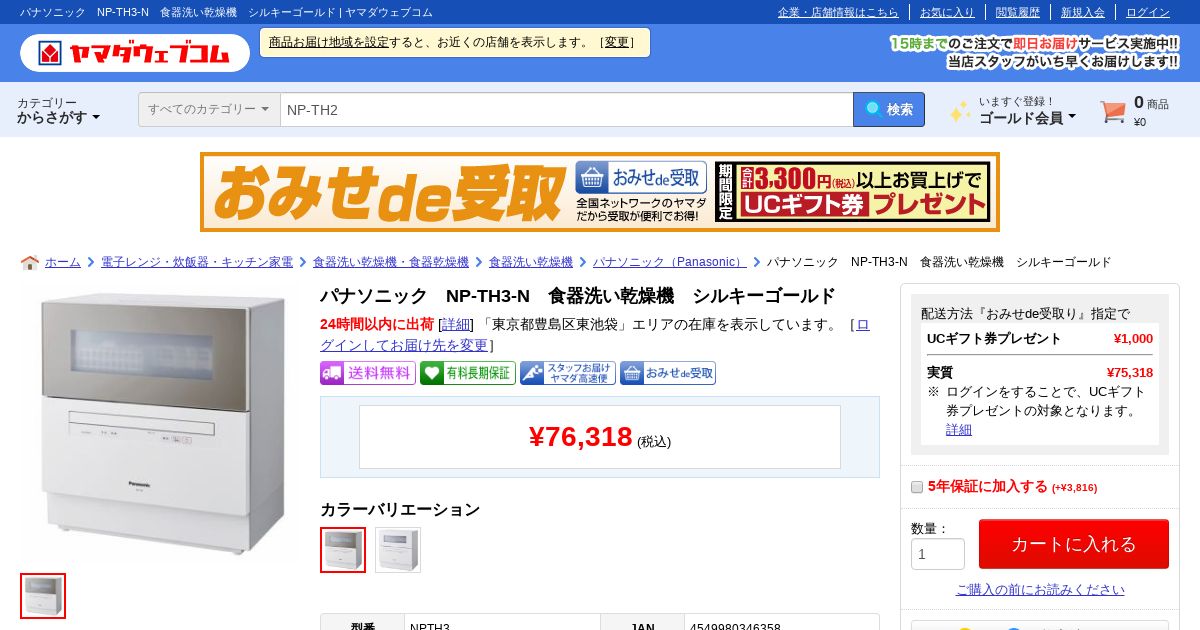Click 詳細 link in UC gift voucher box
The width and height of the screenshot is (1200, 630).
tap(959, 429)
